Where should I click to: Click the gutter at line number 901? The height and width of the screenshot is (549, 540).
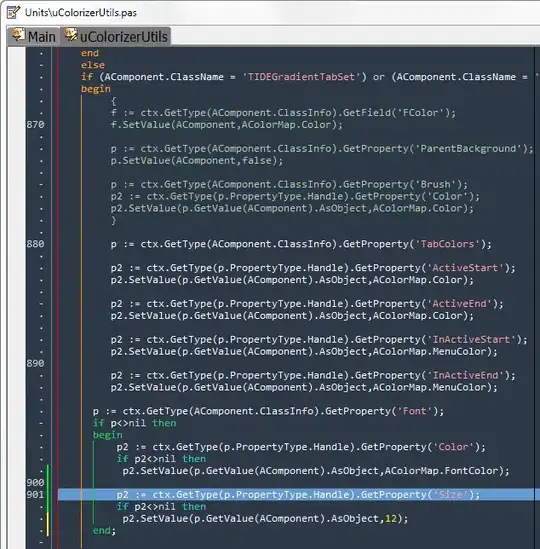click(35, 495)
